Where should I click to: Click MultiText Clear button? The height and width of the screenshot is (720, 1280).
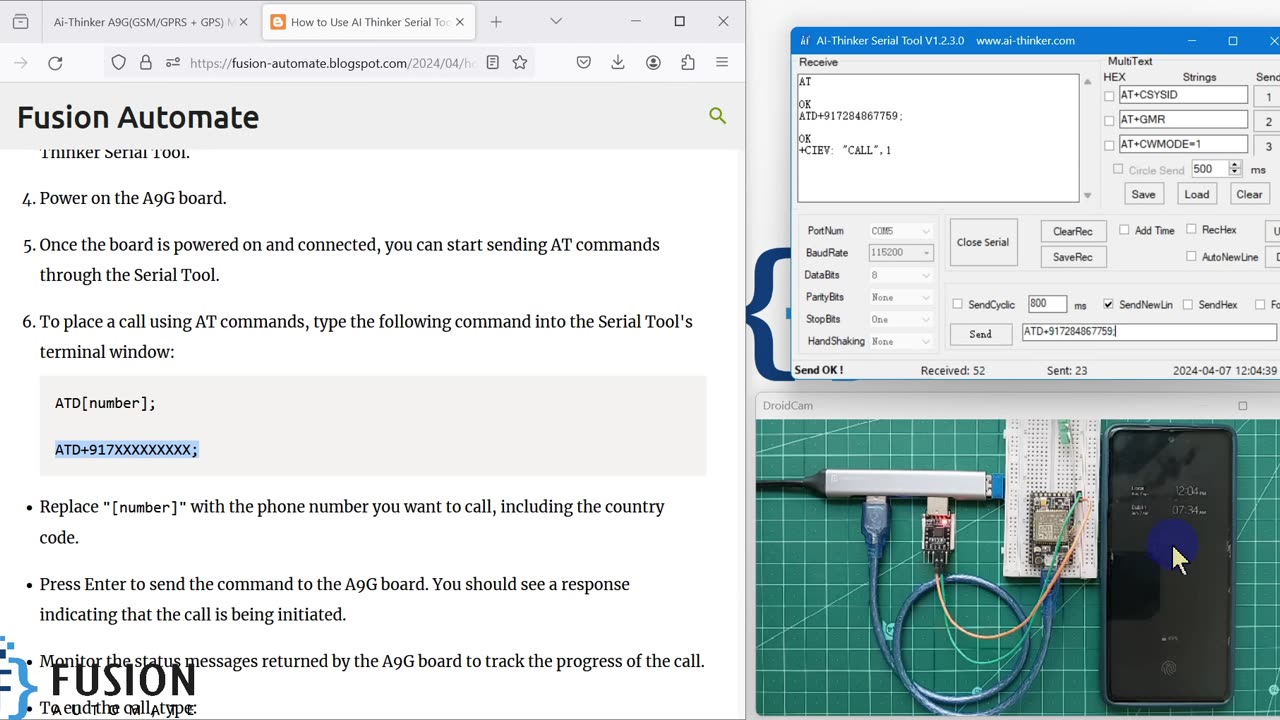[x=1249, y=194]
